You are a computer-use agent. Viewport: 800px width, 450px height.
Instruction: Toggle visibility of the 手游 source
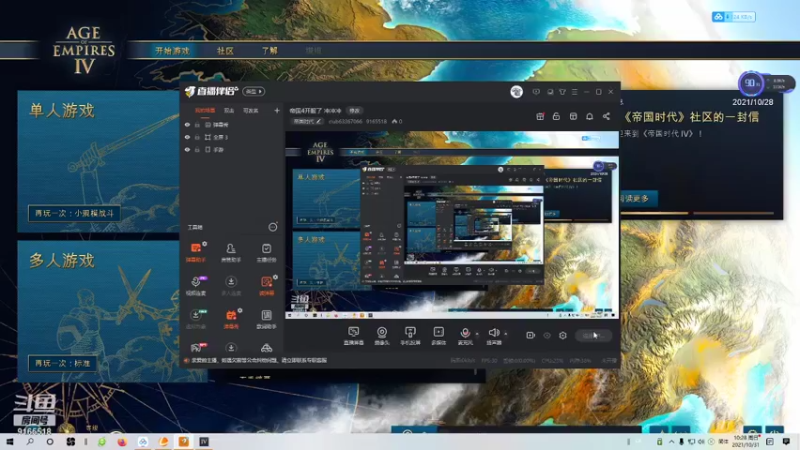tap(187, 149)
